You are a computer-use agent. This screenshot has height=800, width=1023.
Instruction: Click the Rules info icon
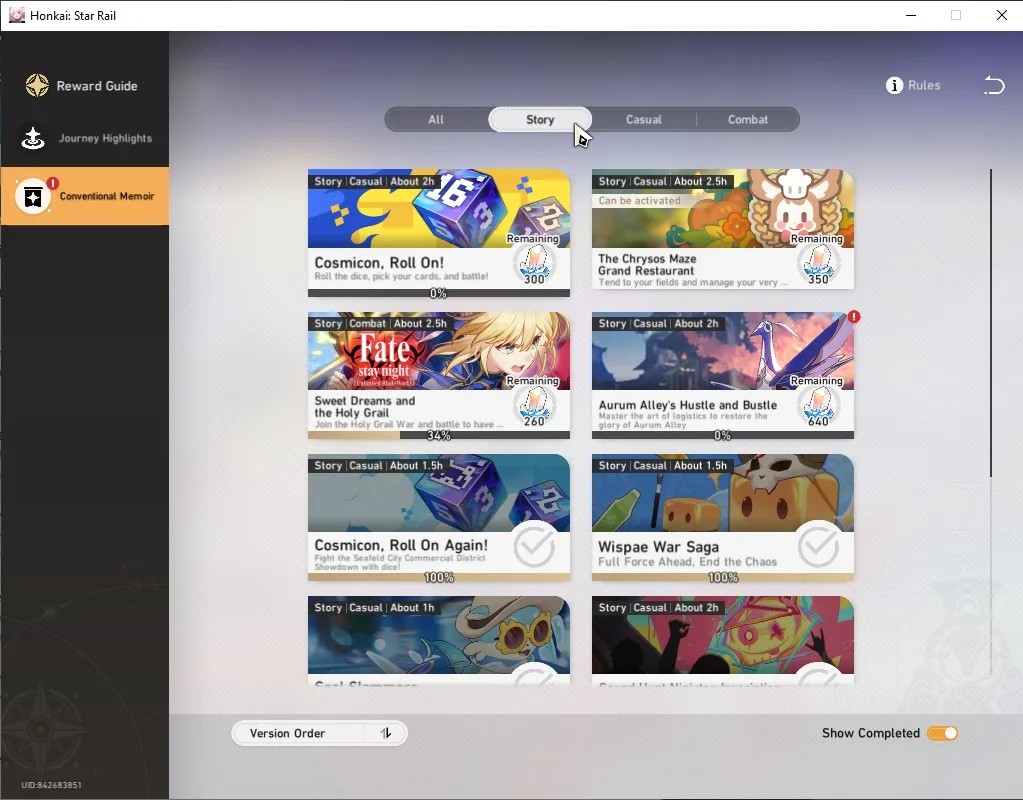(894, 85)
